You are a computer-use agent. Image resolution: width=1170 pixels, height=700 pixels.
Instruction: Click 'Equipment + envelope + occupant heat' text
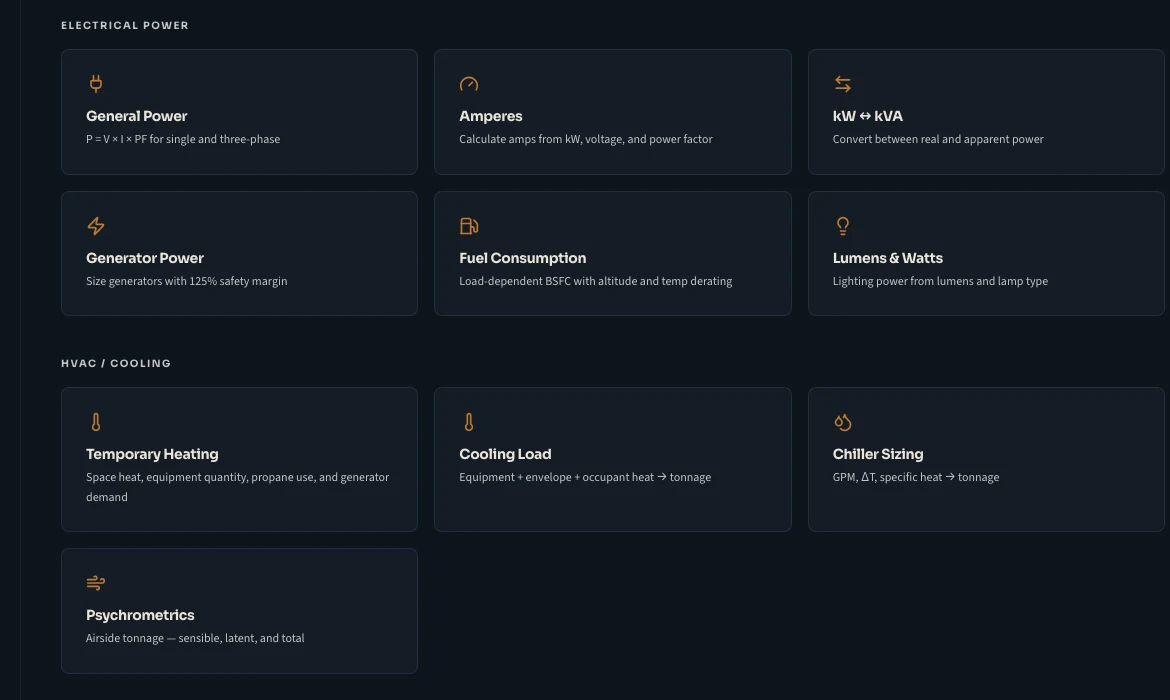(x=585, y=478)
